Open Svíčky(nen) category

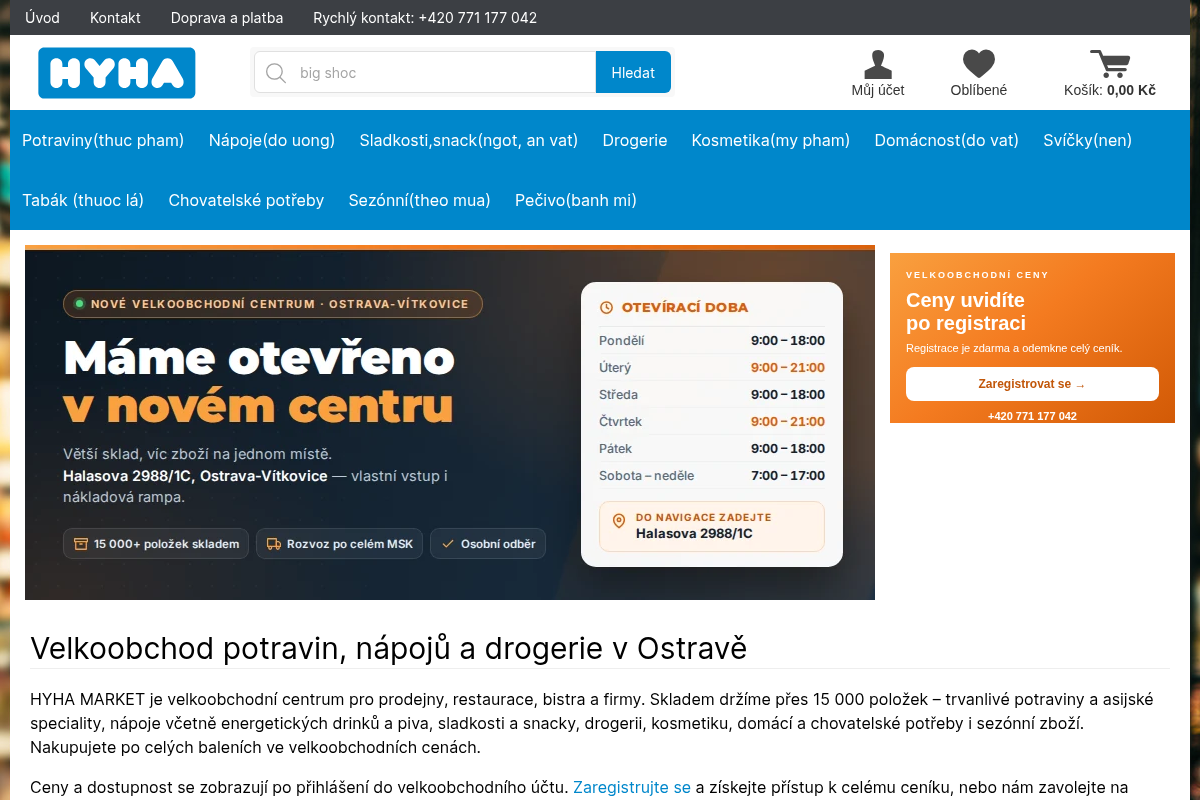tap(1088, 140)
